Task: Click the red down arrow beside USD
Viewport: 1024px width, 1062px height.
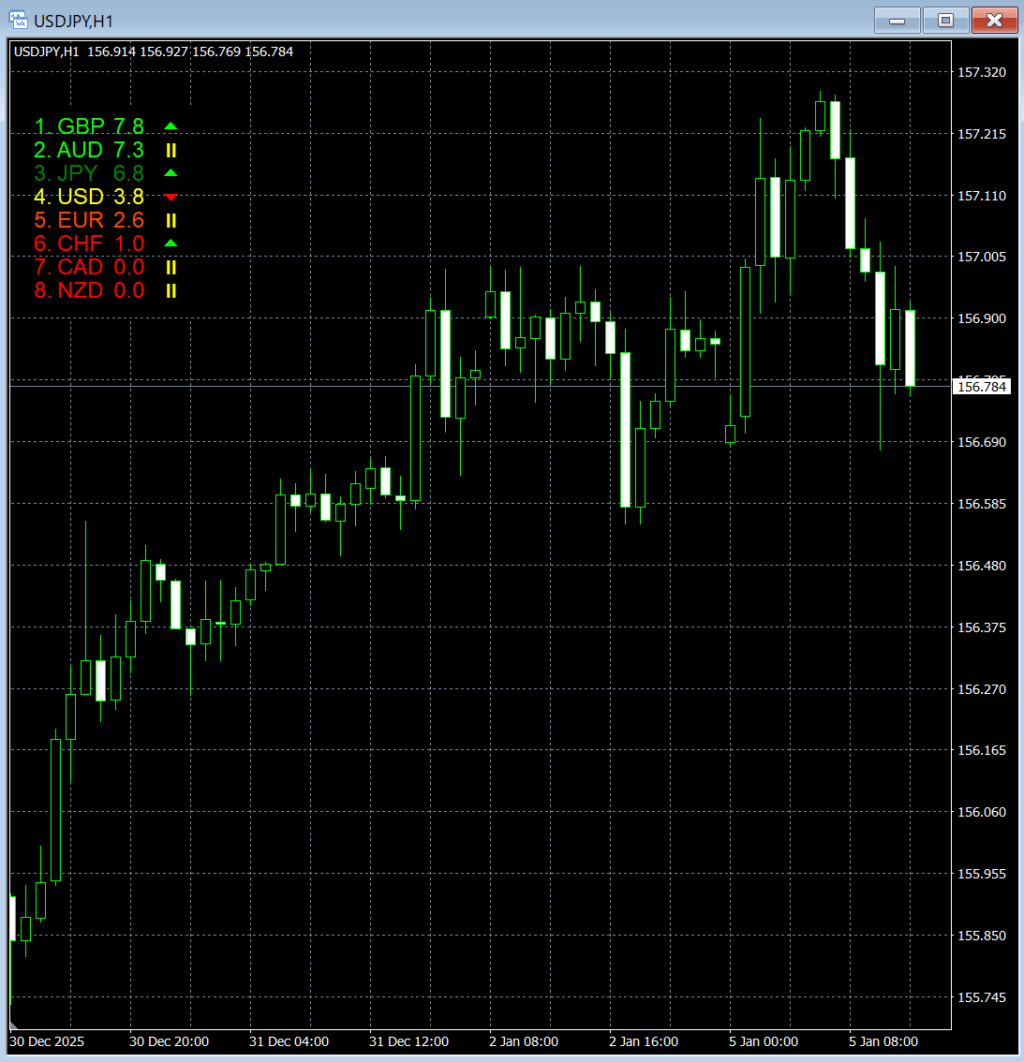Action: point(170,197)
